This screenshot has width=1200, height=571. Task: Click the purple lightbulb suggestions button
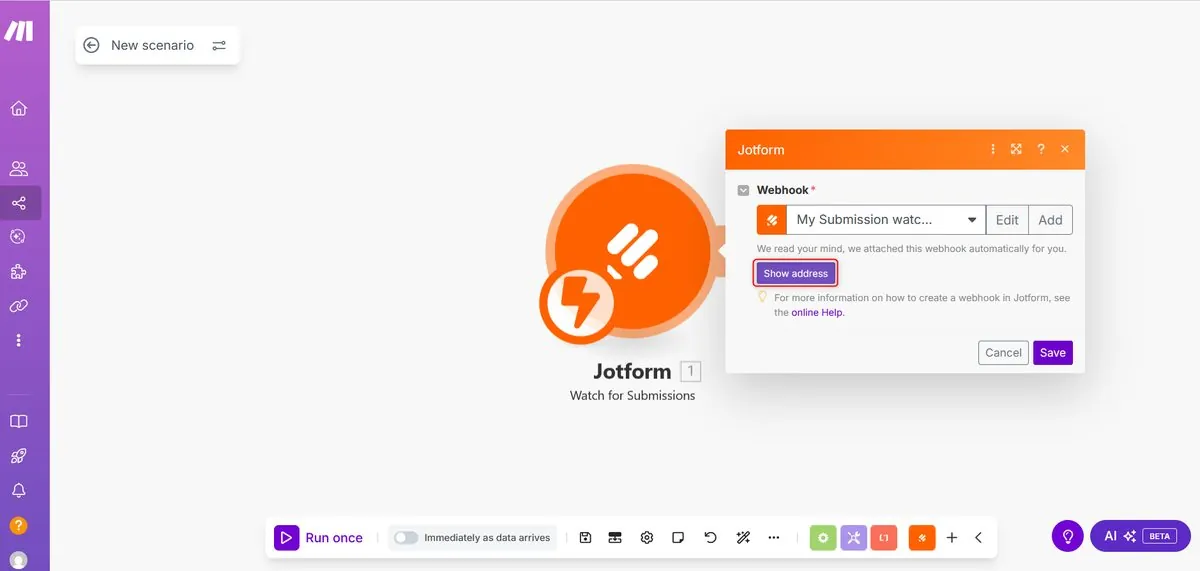click(1068, 536)
